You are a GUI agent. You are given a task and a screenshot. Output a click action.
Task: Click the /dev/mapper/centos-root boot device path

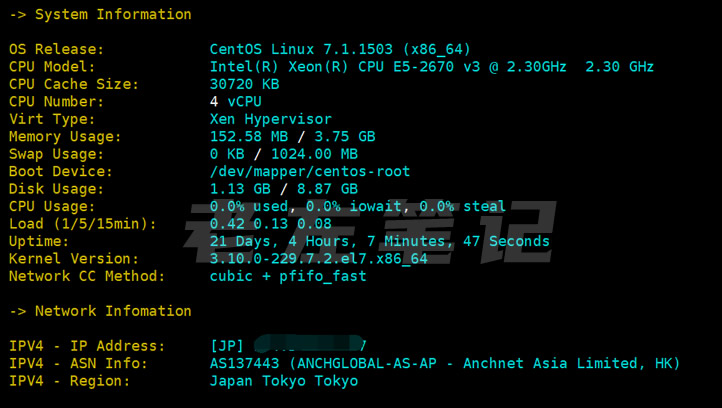tap(309, 171)
